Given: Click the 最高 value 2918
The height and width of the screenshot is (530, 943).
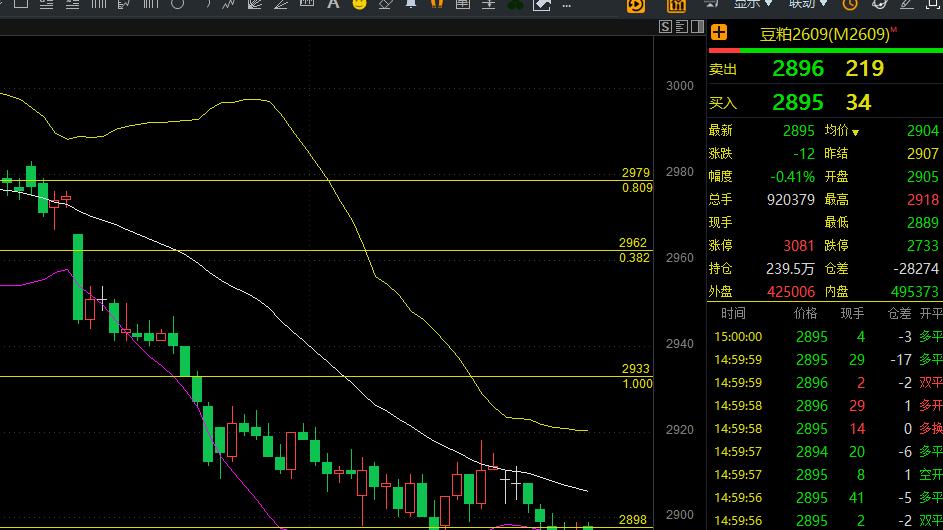Looking at the screenshot, I should coord(923,200).
